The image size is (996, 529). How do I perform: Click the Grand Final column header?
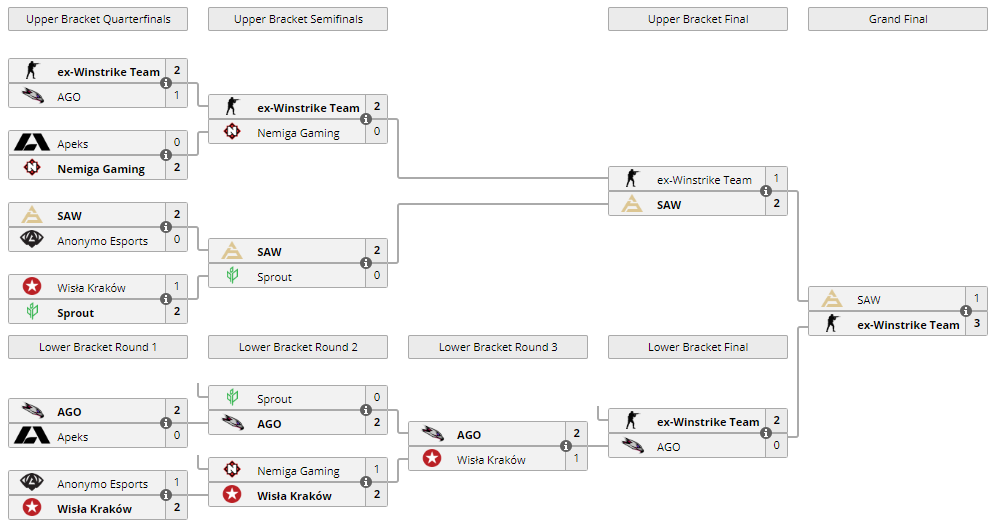pyautogui.click(x=898, y=19)
